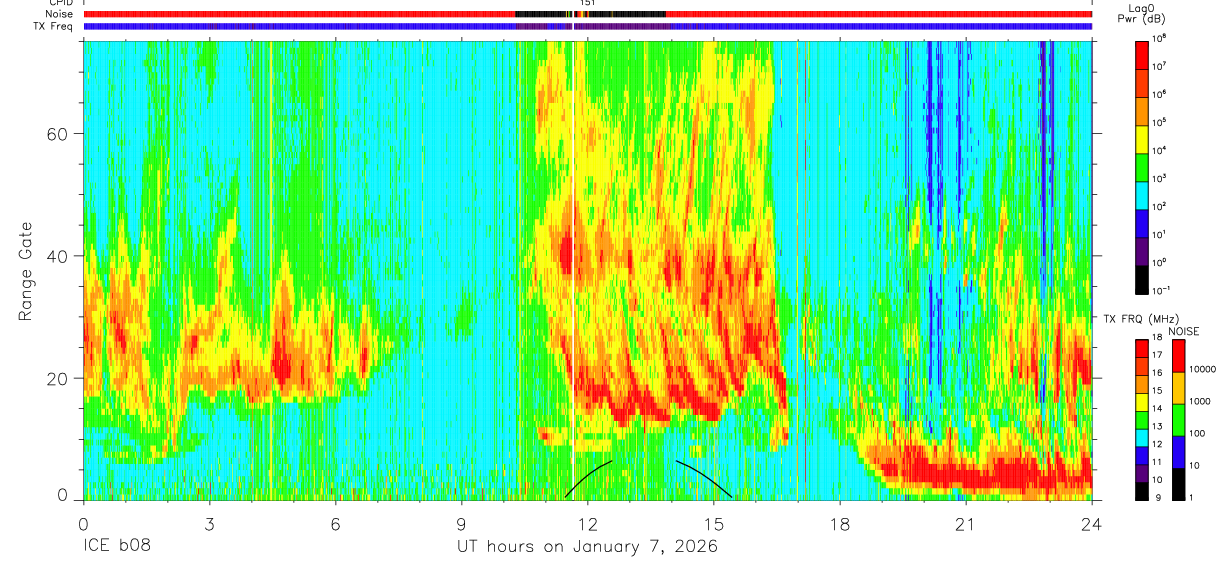Image resolution: width=1228 pixels, height=567 pixels.
Task: Click the '60' tick label on the Range Gate axis
Action: (x=59, y=133)
